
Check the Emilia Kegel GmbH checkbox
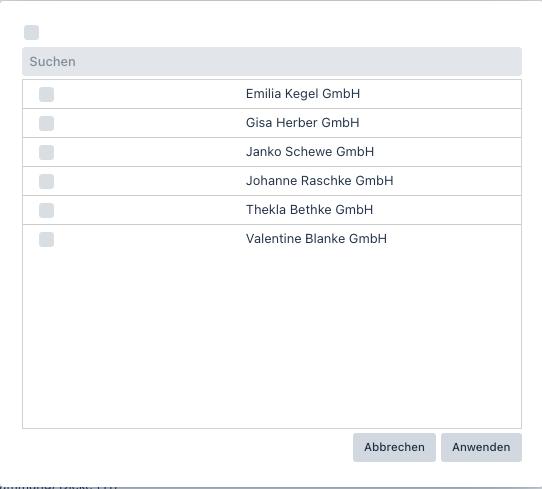[46, 94]
